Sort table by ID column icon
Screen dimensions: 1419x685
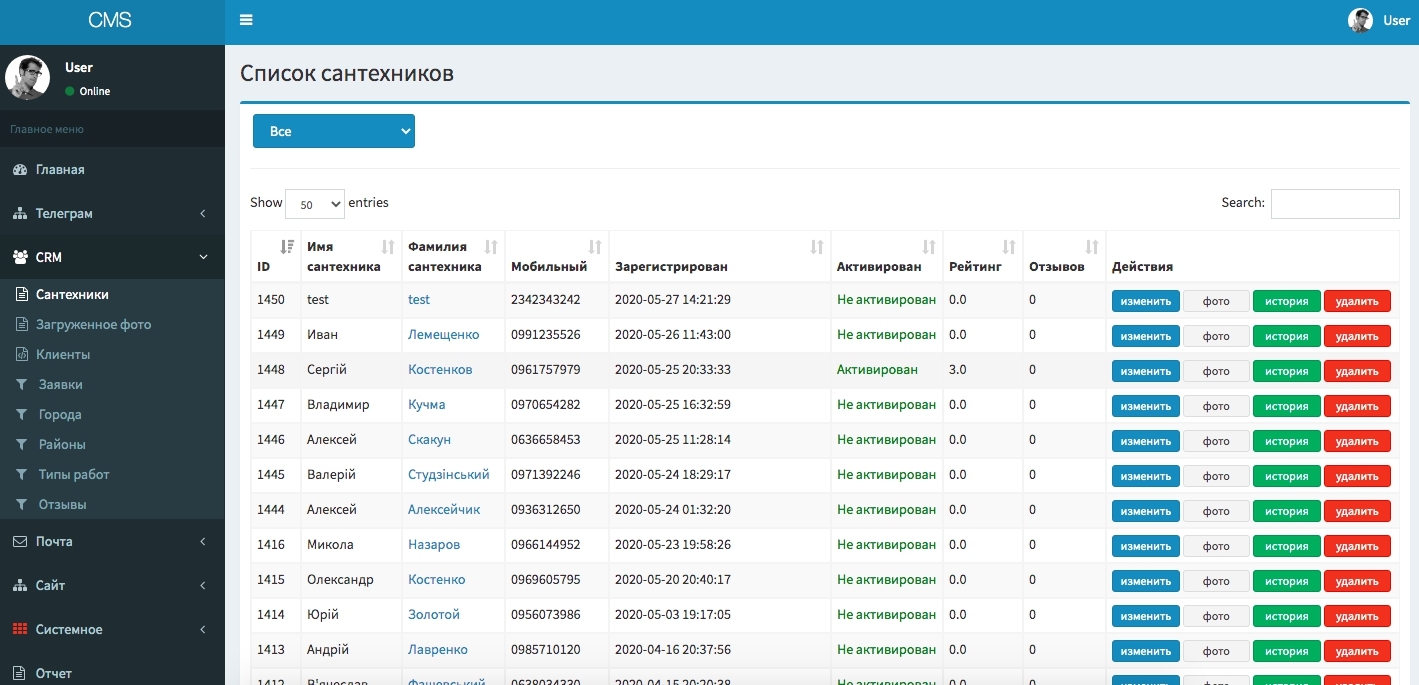point(288,247)
